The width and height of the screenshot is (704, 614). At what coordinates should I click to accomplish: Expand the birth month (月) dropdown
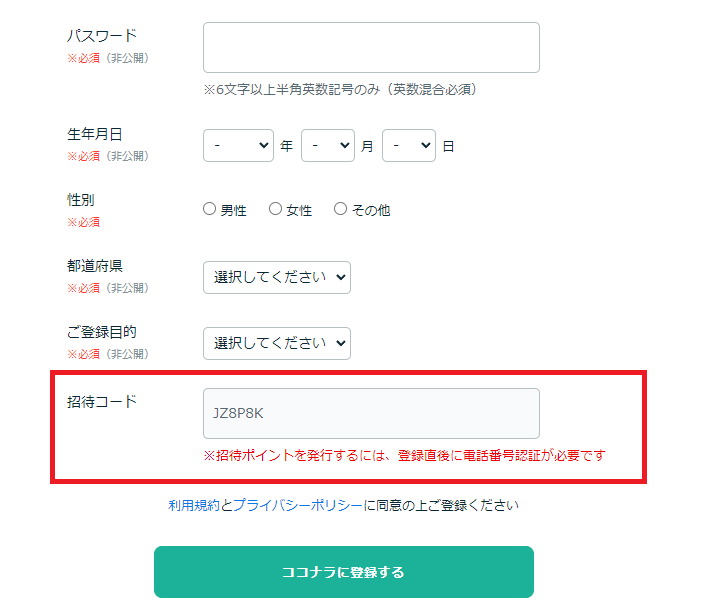point(328,145)
